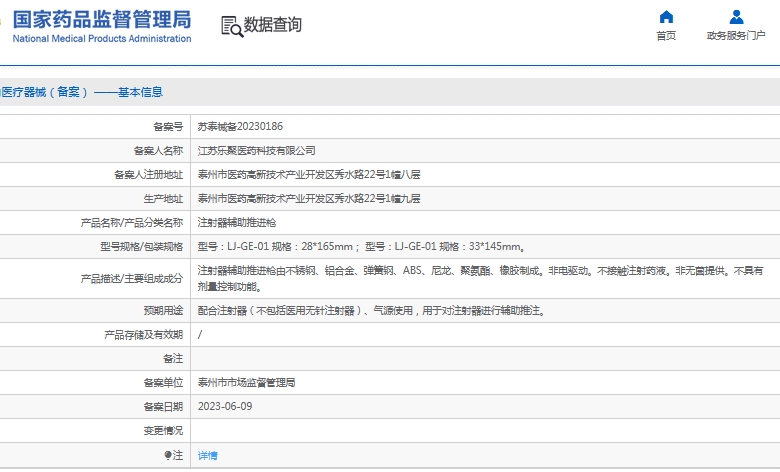Viewport: 780px width, 472px height.
Task: Click the 国家药品监督管理局 logo
Action: pyautogui.click(x=101, y=20)
